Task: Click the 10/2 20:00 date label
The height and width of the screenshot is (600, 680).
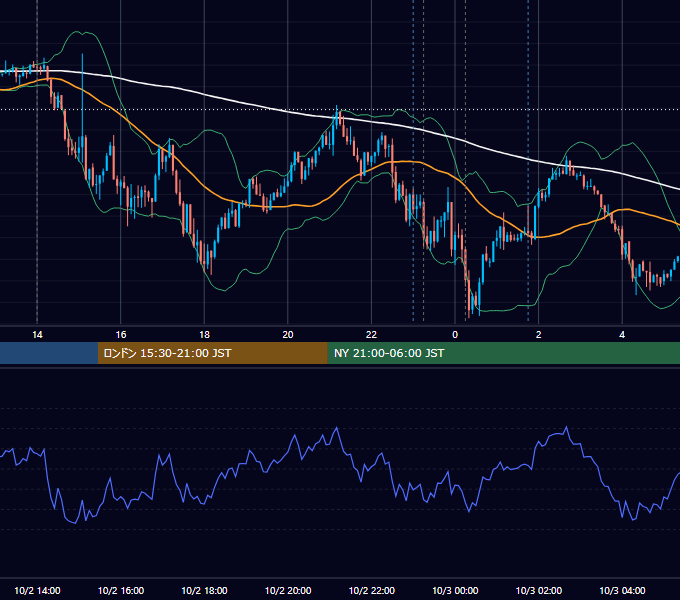Action: [288, 590]
